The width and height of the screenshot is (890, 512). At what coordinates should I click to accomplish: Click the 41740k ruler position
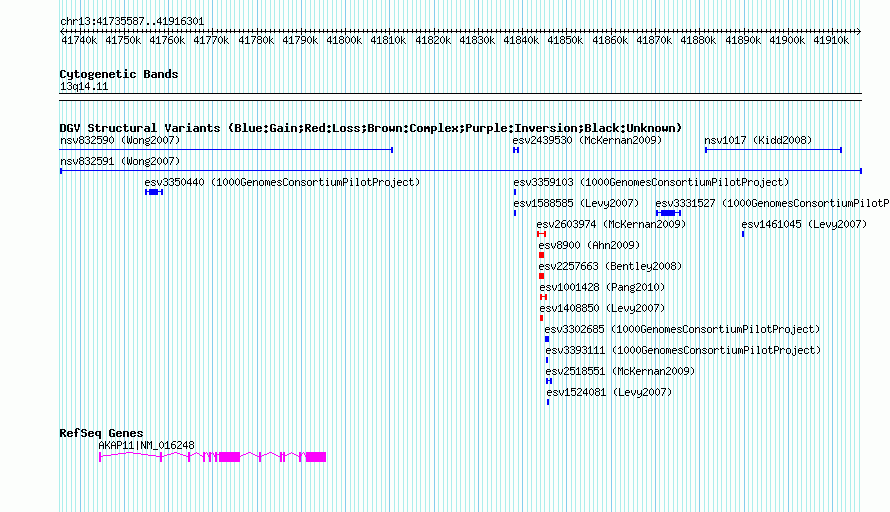pos(79,40)
